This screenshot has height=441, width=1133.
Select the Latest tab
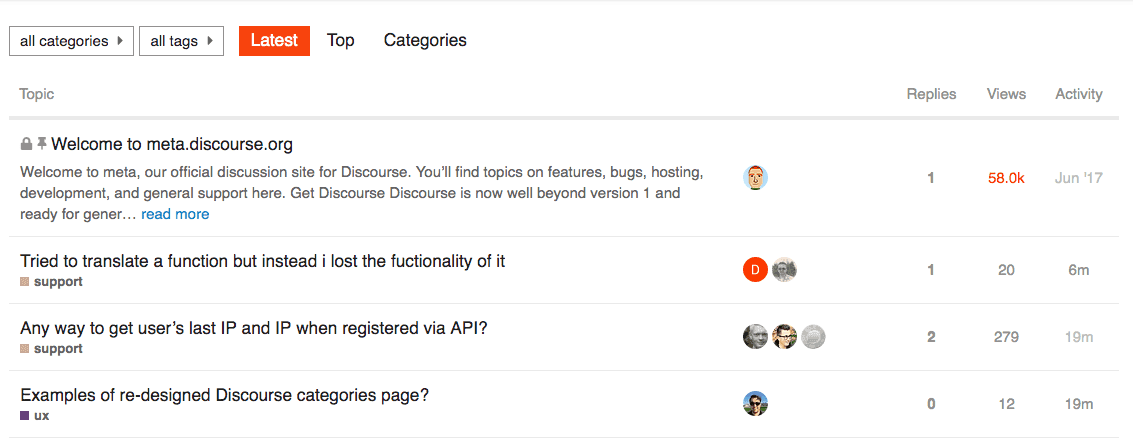(x=275, y=40)
